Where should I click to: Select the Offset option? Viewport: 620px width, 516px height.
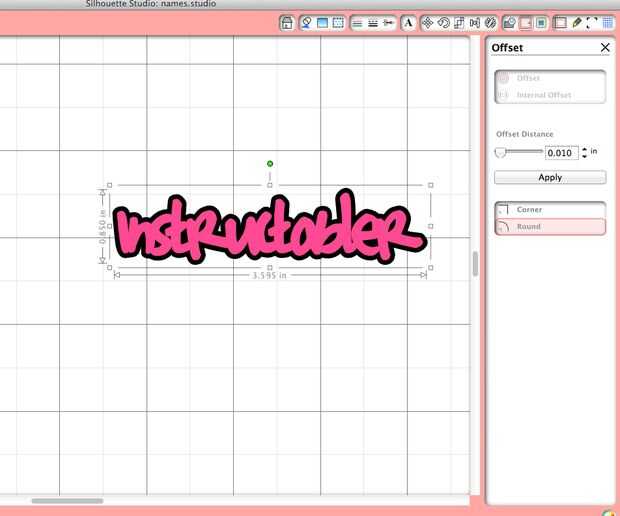click(x=550, y=78)
